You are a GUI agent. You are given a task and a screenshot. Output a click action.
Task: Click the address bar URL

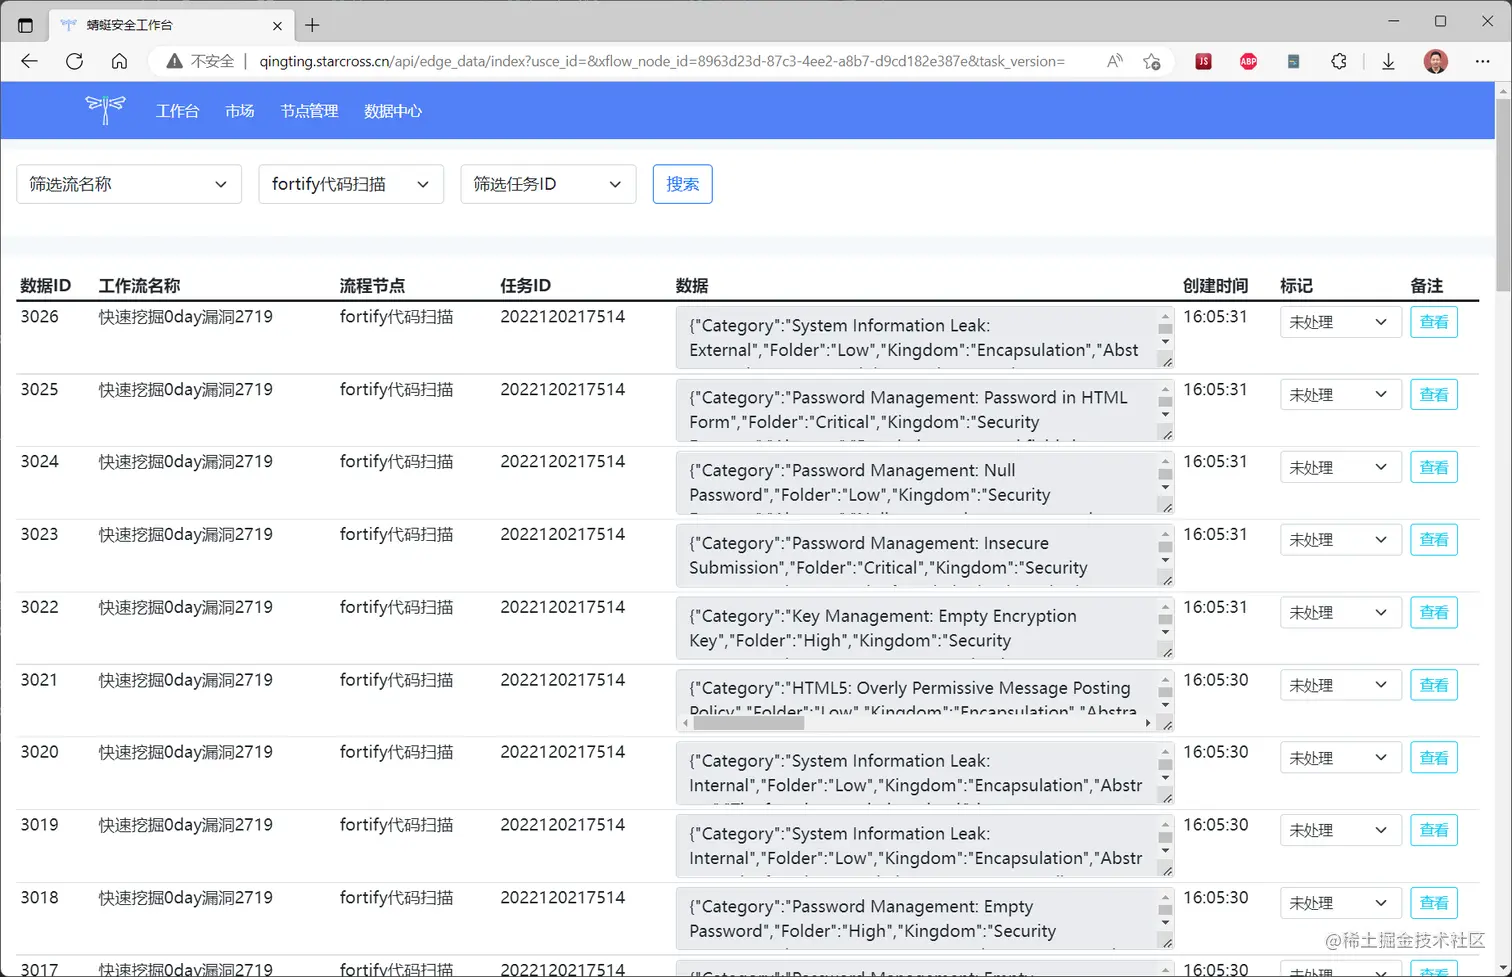pyautogui.click(x=662, y=61)
